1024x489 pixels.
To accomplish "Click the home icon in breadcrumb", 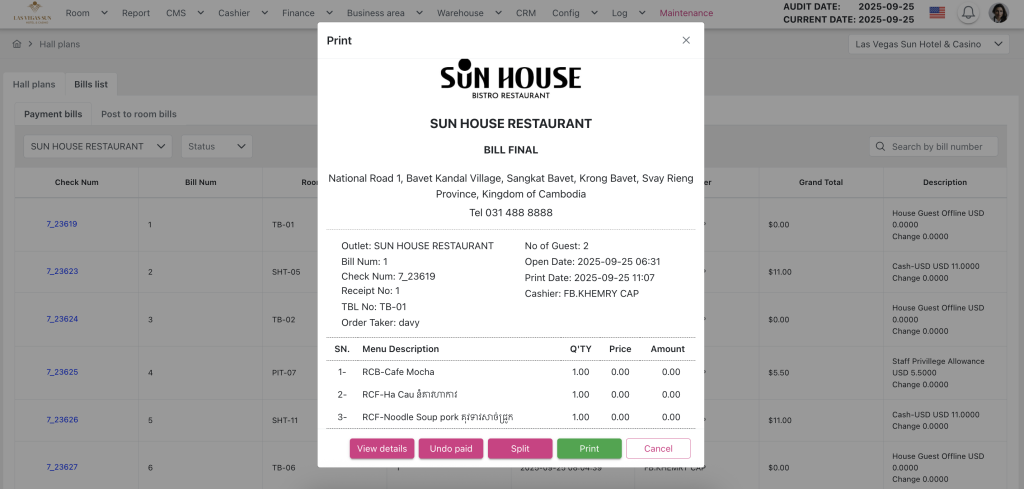I will tap(17, 44).
